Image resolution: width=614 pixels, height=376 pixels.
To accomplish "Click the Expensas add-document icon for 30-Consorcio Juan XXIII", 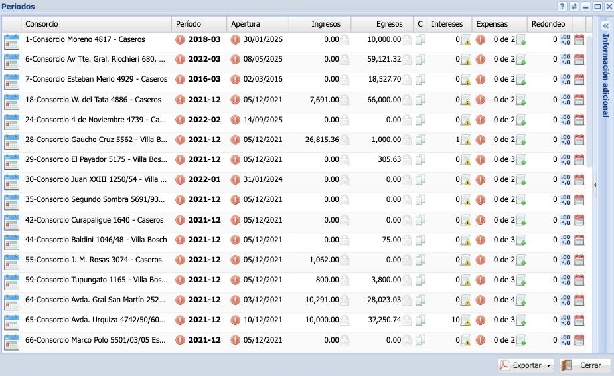I will tap(521, 180).
